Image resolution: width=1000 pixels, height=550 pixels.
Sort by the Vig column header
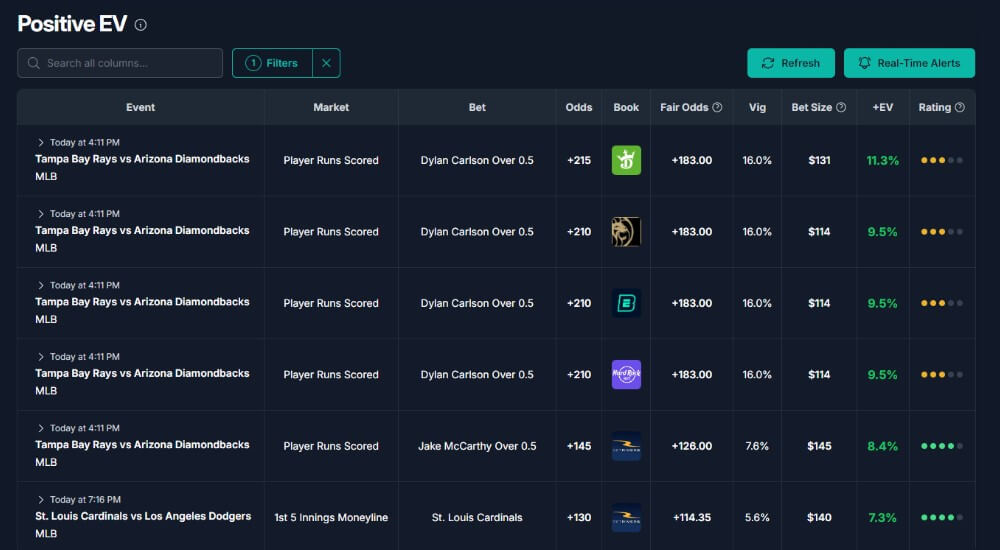click(757, 107)
